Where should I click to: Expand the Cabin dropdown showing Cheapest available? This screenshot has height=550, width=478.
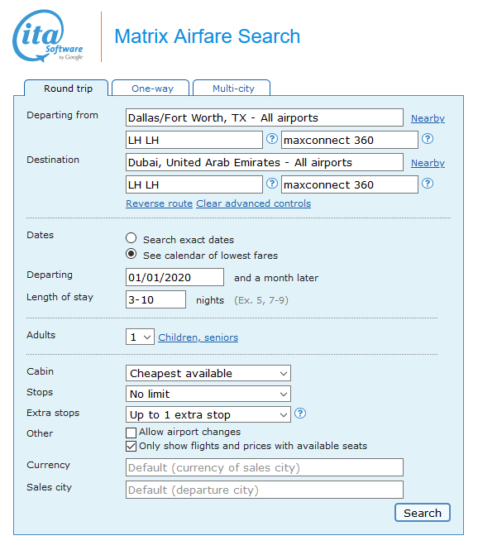pos(208,373)
